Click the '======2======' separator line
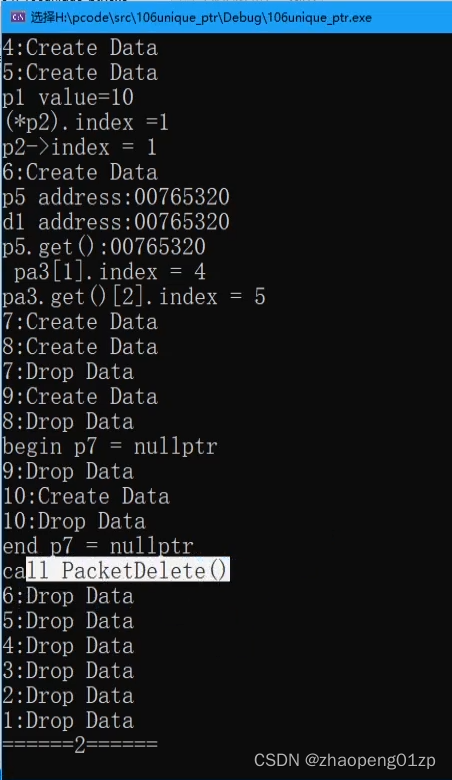The height and width of the screenshot is (780, 452). [x=80, y=745]
